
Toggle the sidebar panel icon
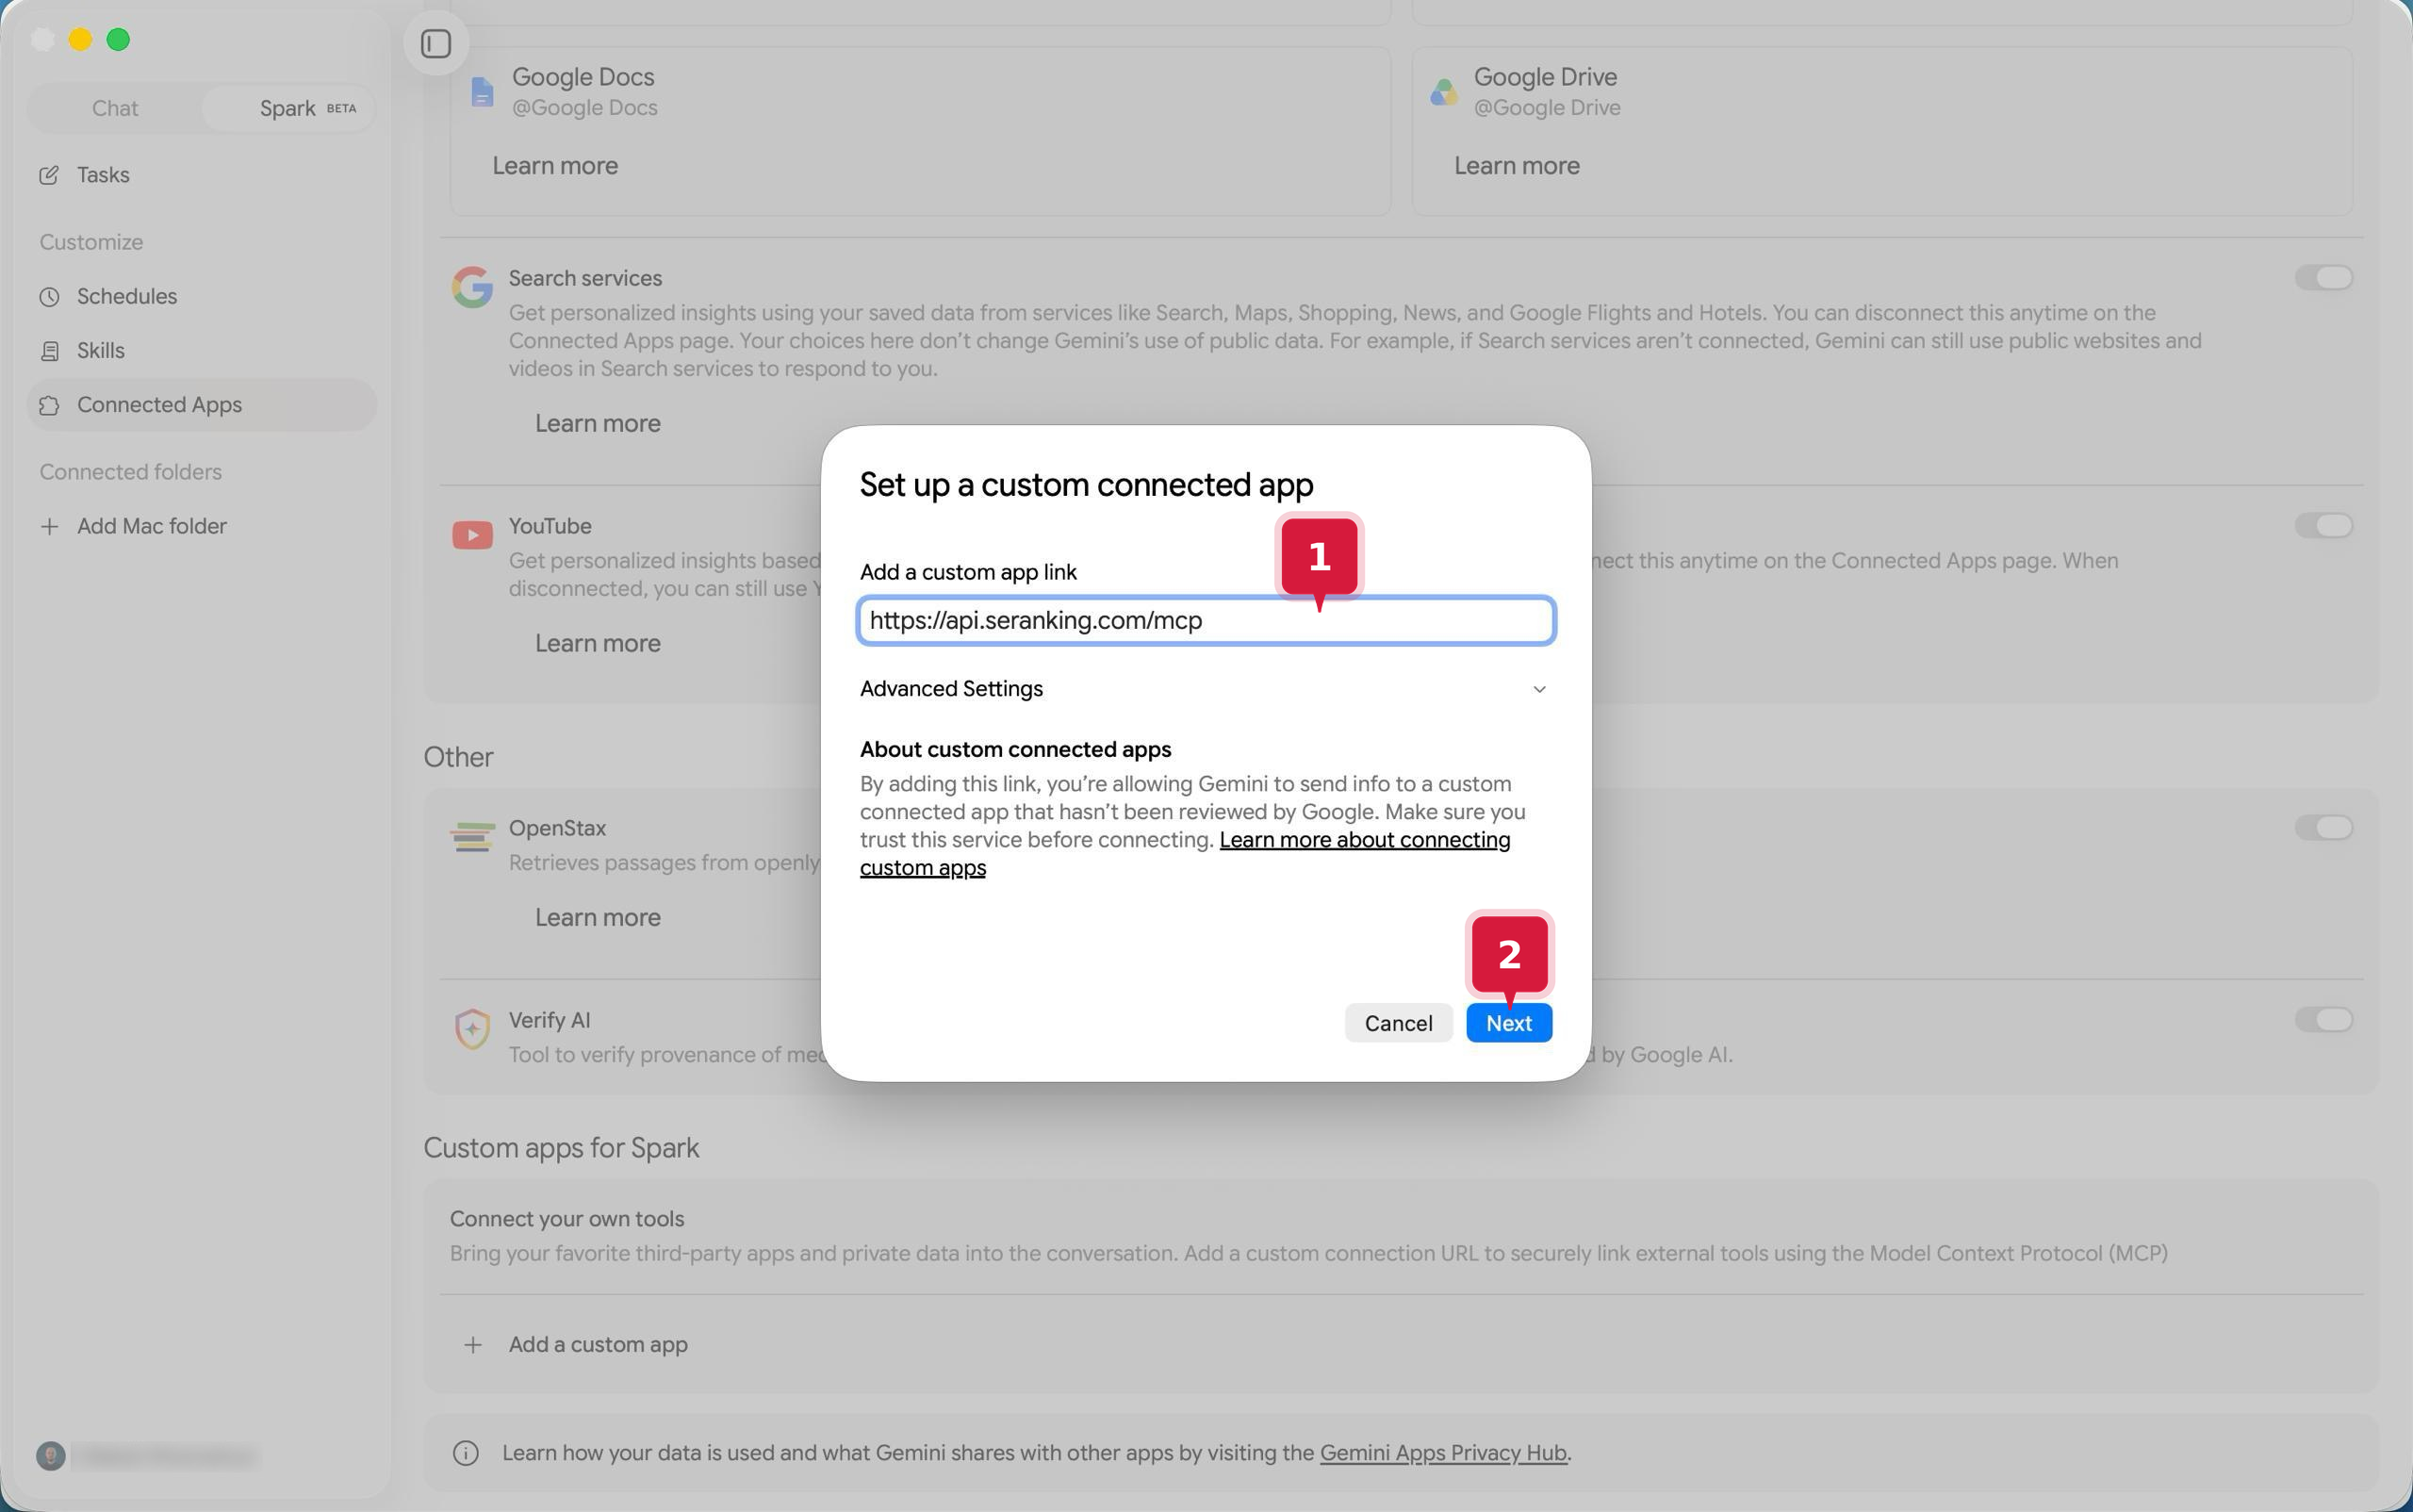click(x=436, y=44)
